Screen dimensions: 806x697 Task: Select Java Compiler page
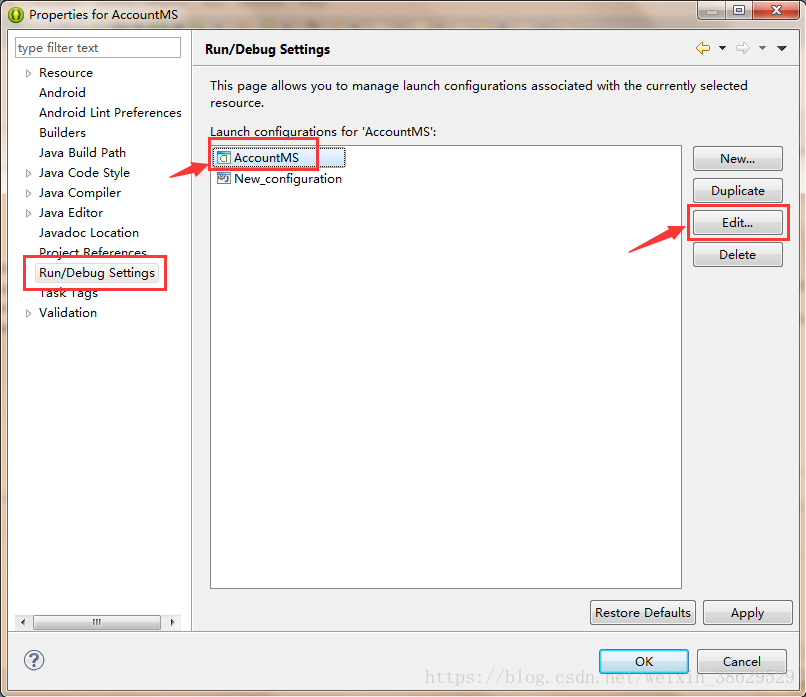click(x=80, y=193)
